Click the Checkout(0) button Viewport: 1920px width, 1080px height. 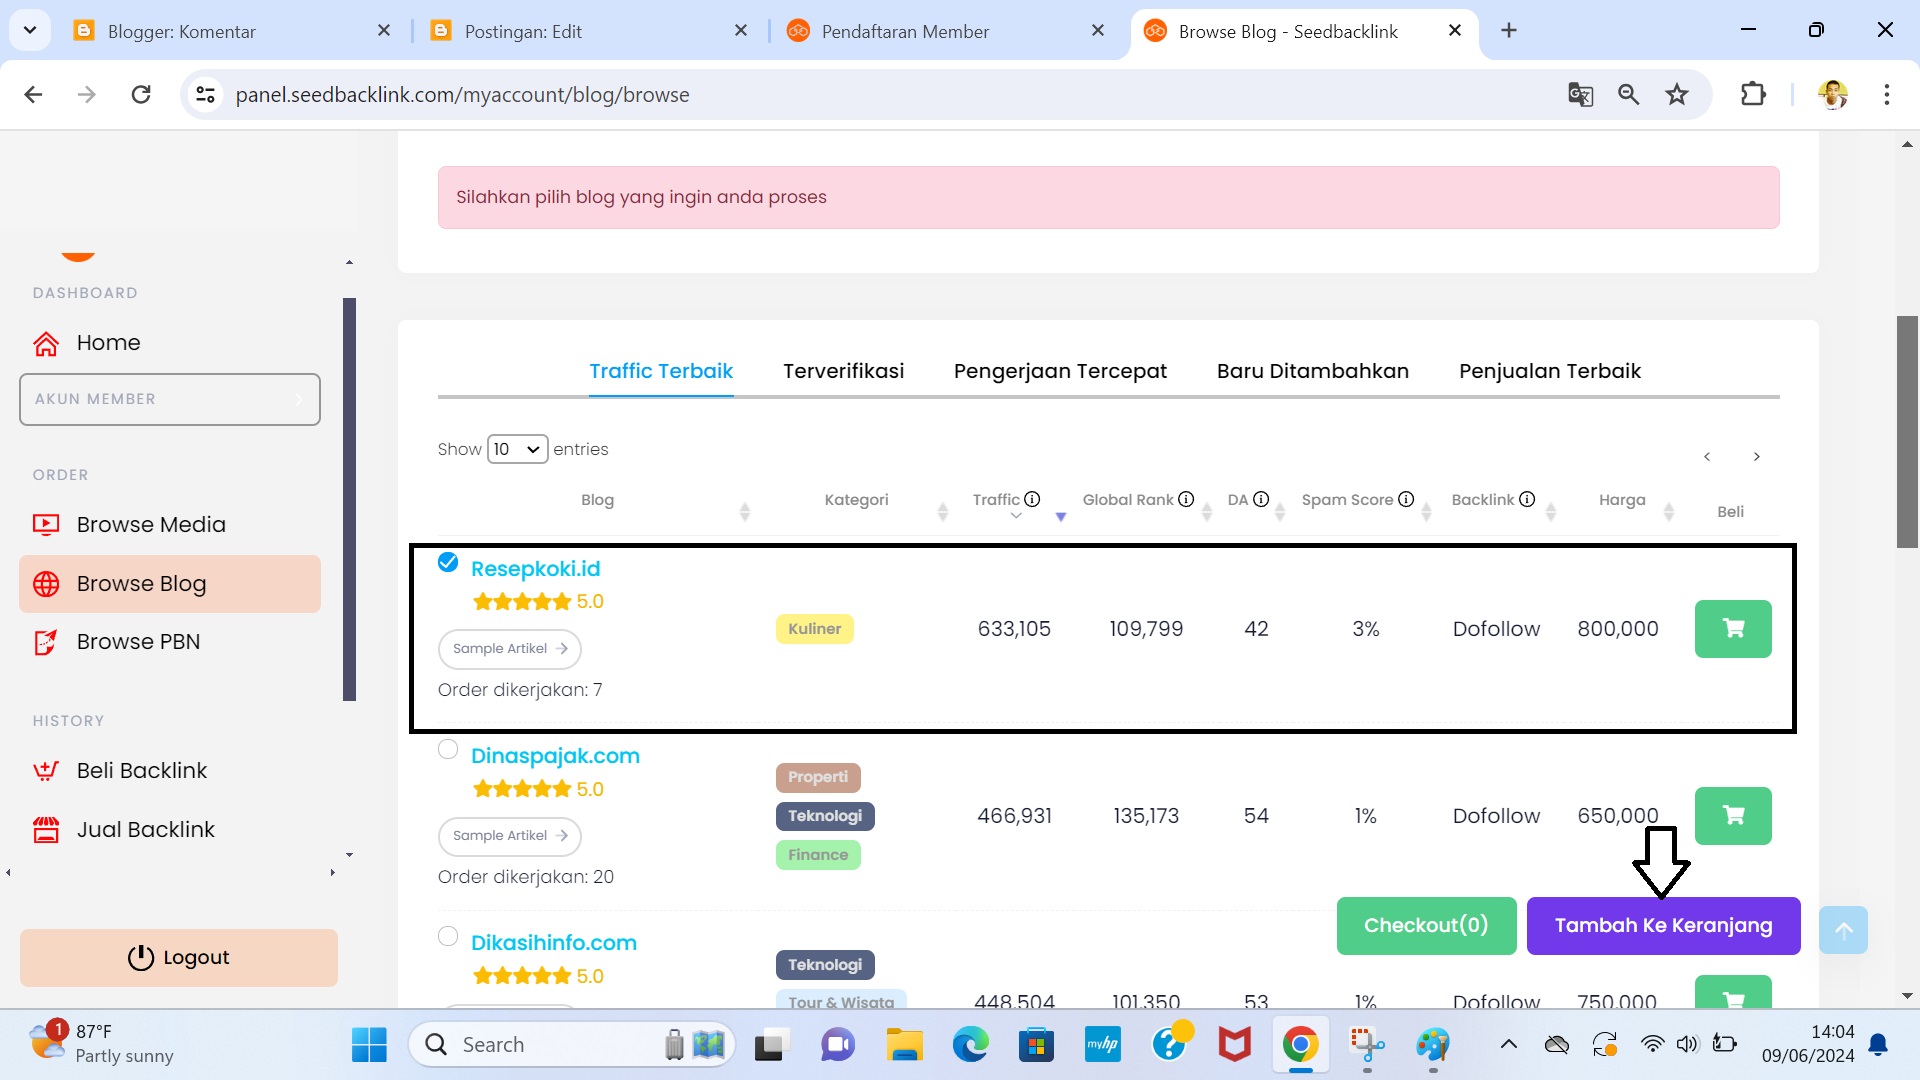click(1425, 925)
